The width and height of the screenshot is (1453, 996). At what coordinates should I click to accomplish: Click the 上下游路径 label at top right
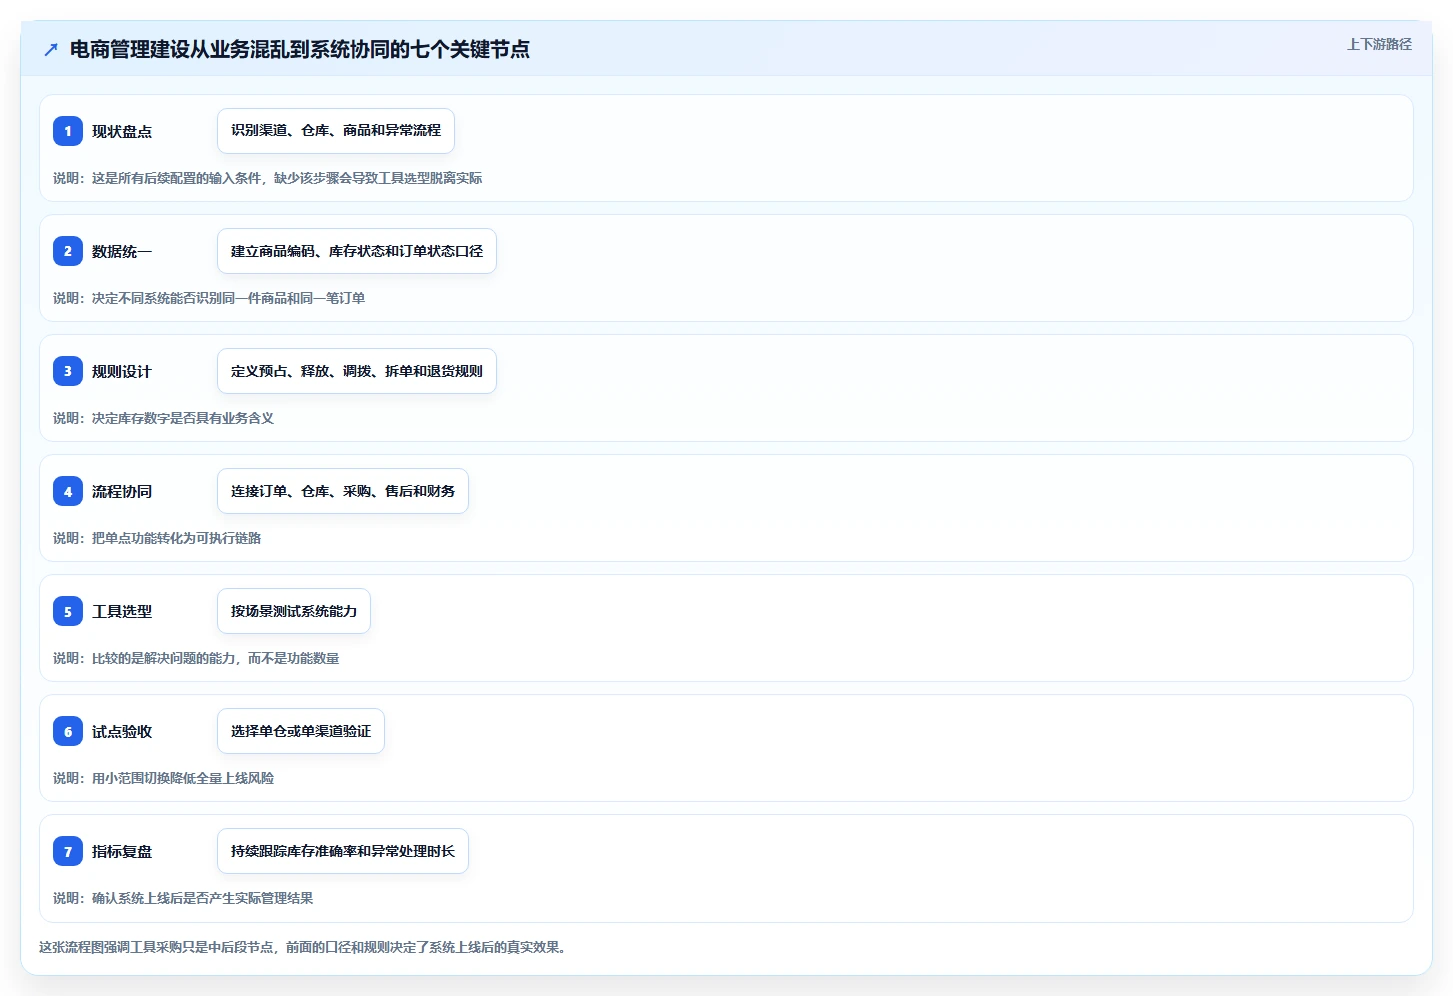click(x=1379, y=44)
